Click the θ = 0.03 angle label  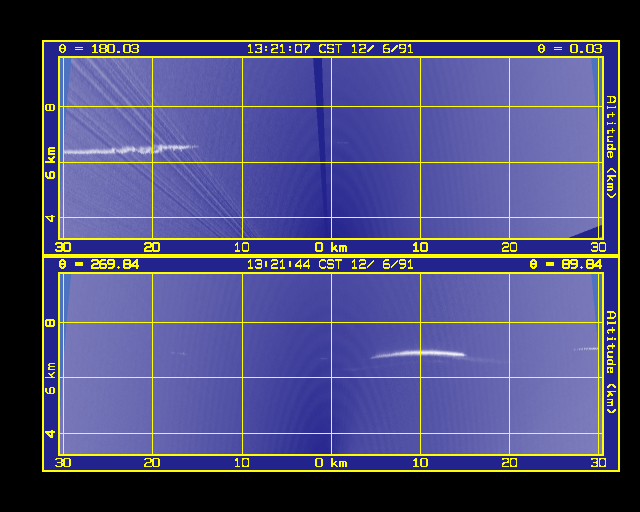coord(569,49)
